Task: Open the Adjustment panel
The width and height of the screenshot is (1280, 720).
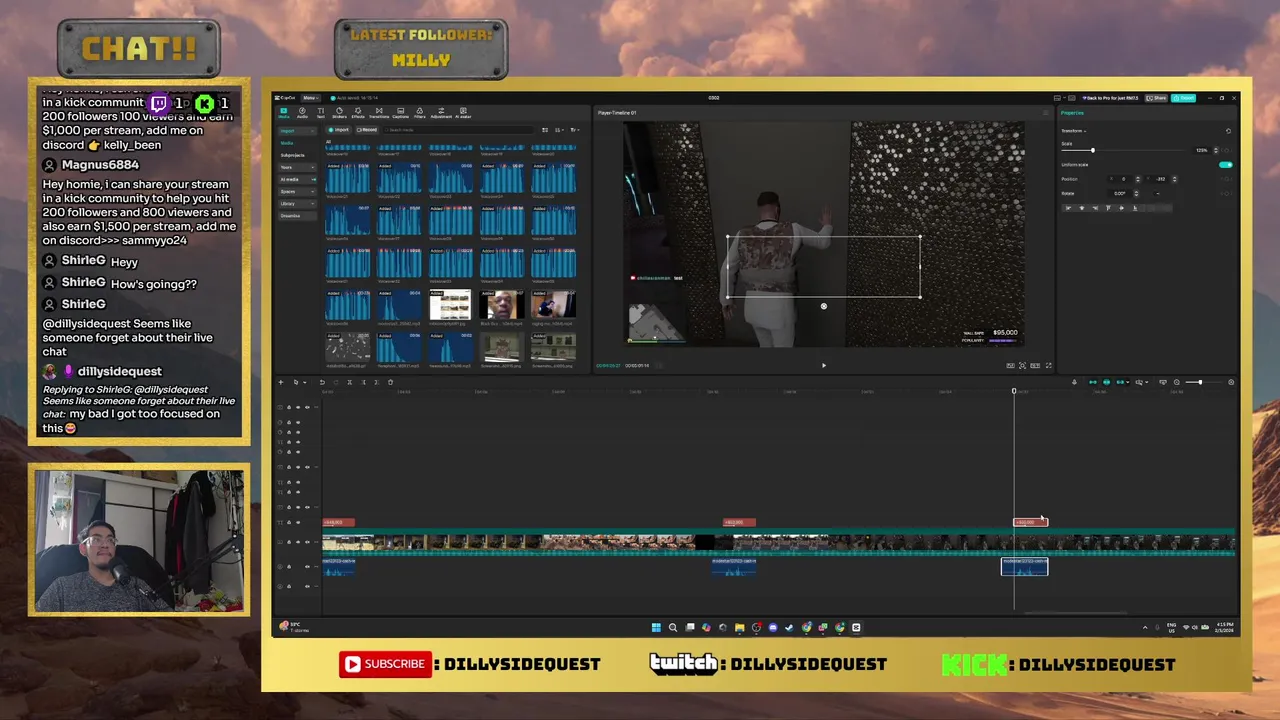Action: [441, 113]
